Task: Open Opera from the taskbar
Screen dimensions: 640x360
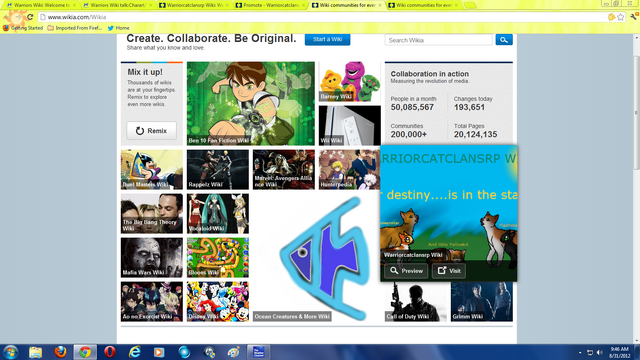Action: pyautogui.click(x=110, y=351)
